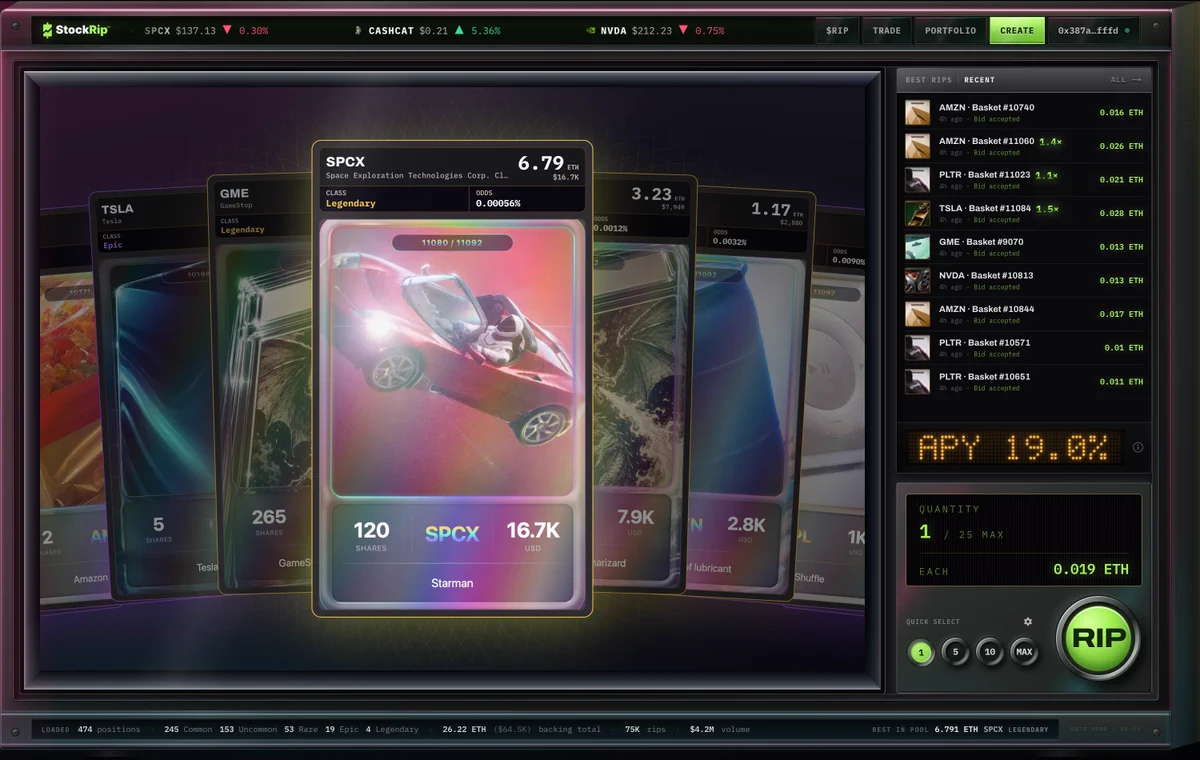Screen dimensions: 1200x760
Task: Click '$4.2M volume' in status bar
Action: point(719,730)
